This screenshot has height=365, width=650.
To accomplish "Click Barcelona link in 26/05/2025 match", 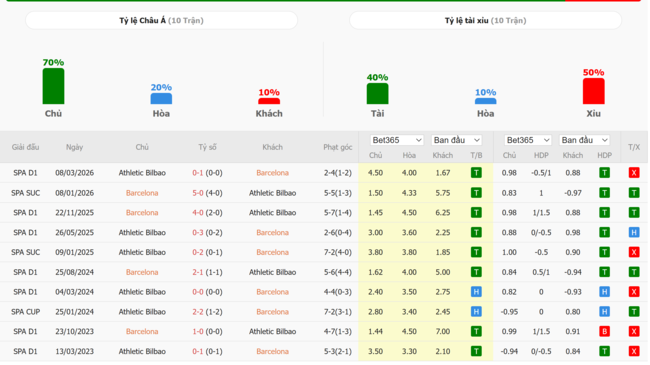I will [x=272, y=233].
